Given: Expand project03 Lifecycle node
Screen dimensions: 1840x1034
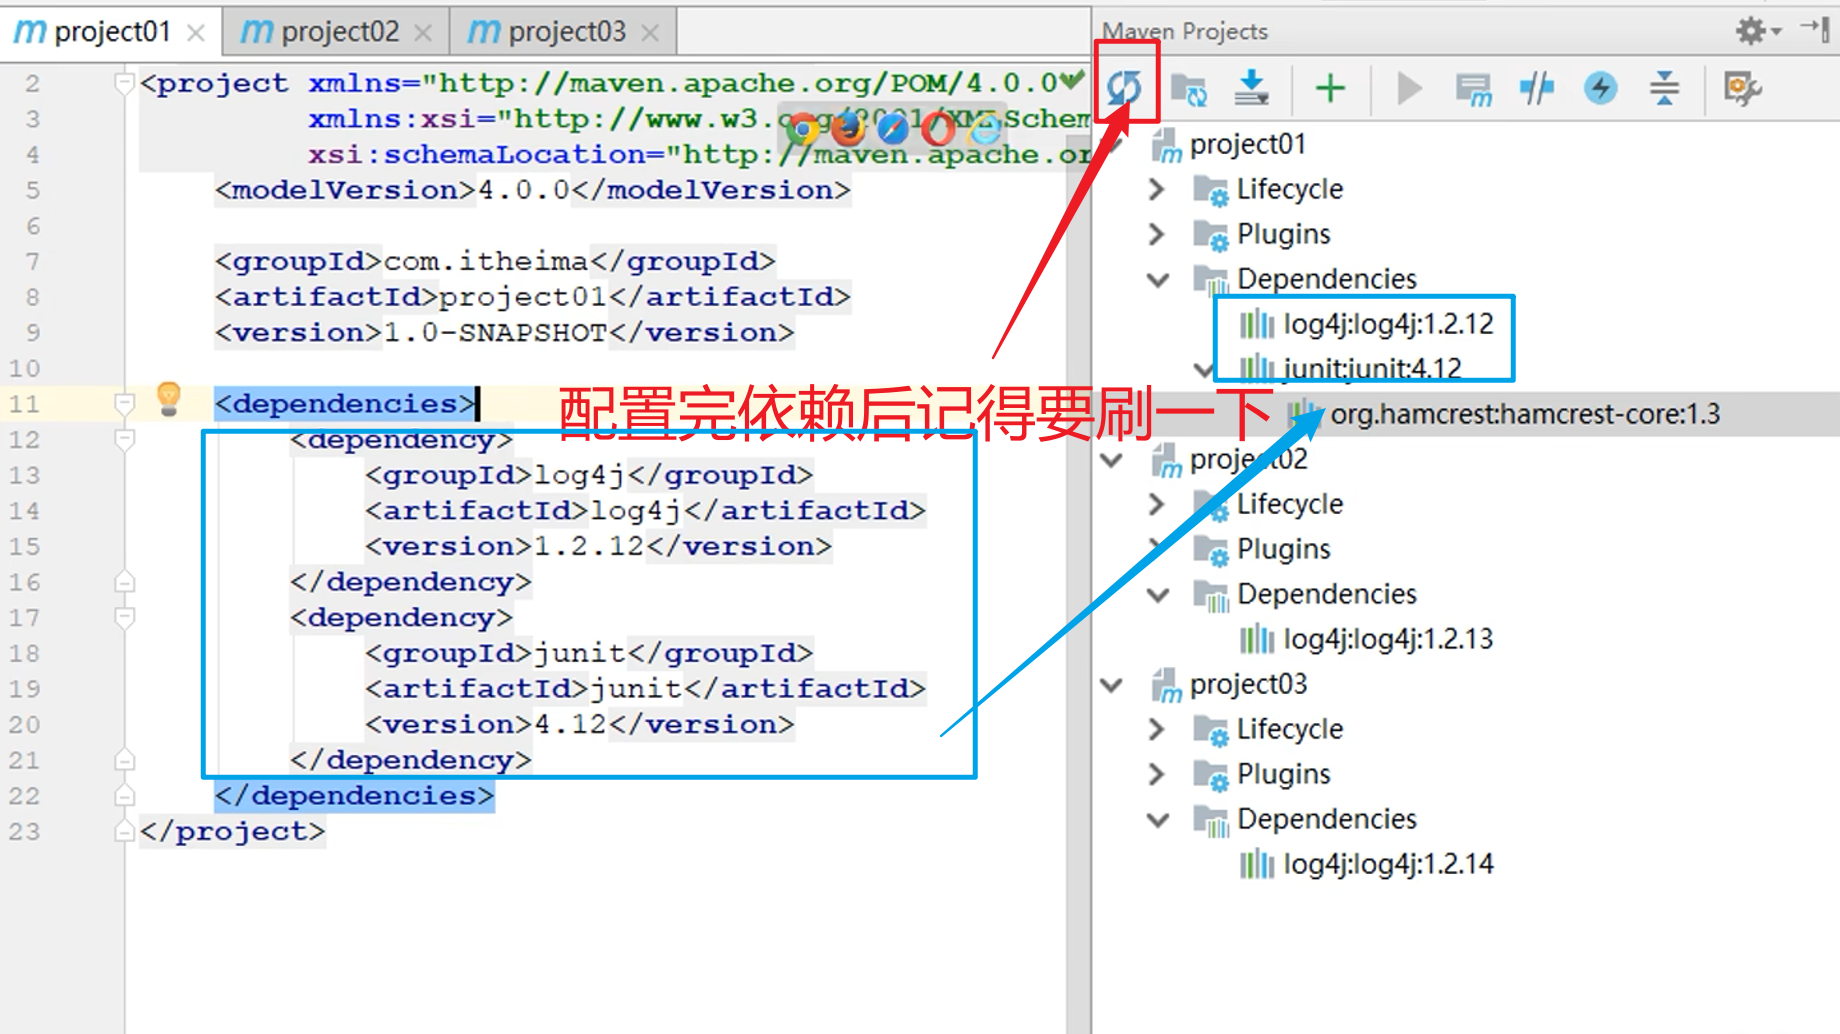Looking at the screenshot, I should pyautogui.click(x=1157, y=729).
